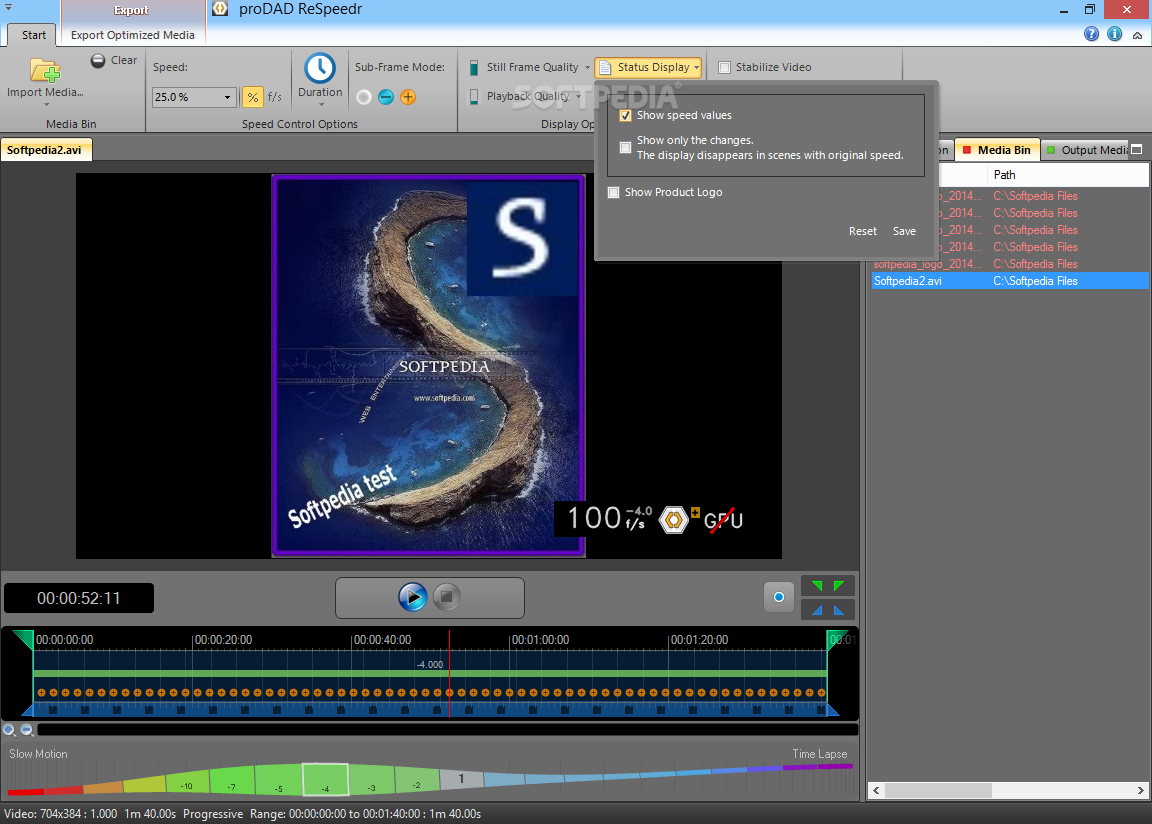Open the Help question mark icon
1152x824 pixels.
coord(1092,34)
